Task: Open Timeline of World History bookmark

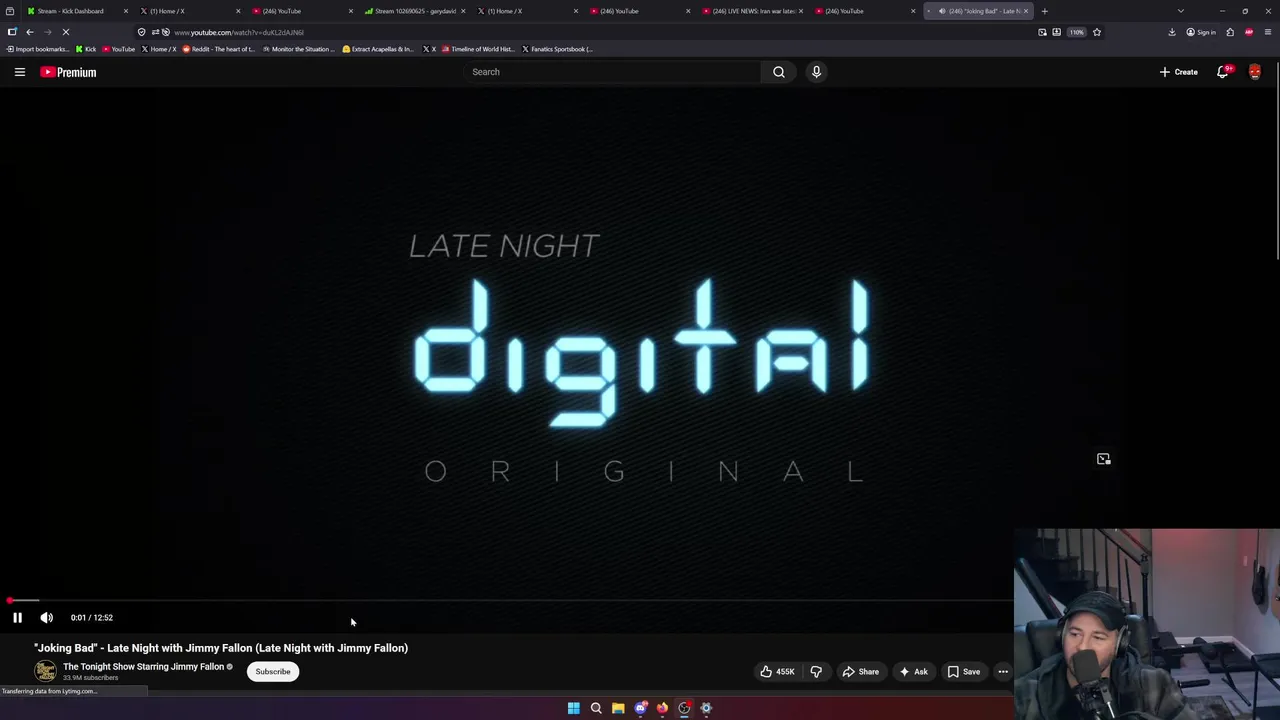Action: pos(479,49)
